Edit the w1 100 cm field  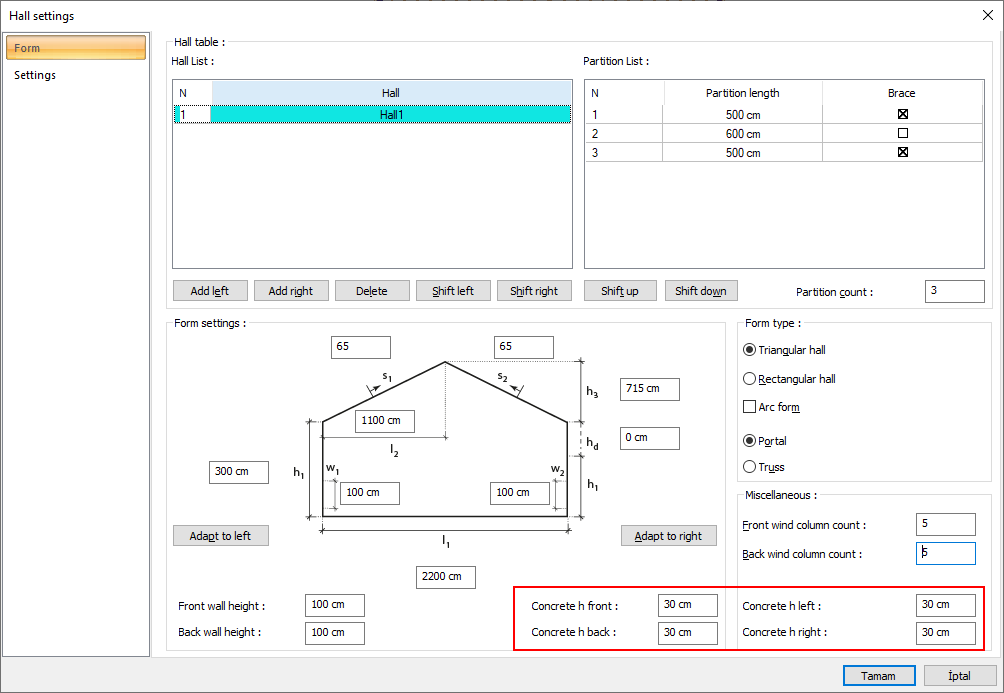[x=370, y=493]
